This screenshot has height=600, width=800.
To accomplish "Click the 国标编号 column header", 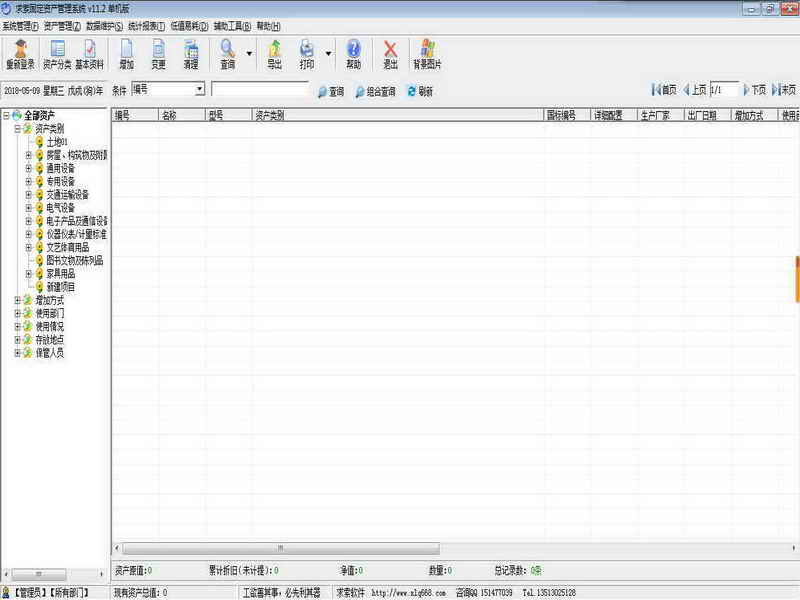I will click(x=567, y=115).
